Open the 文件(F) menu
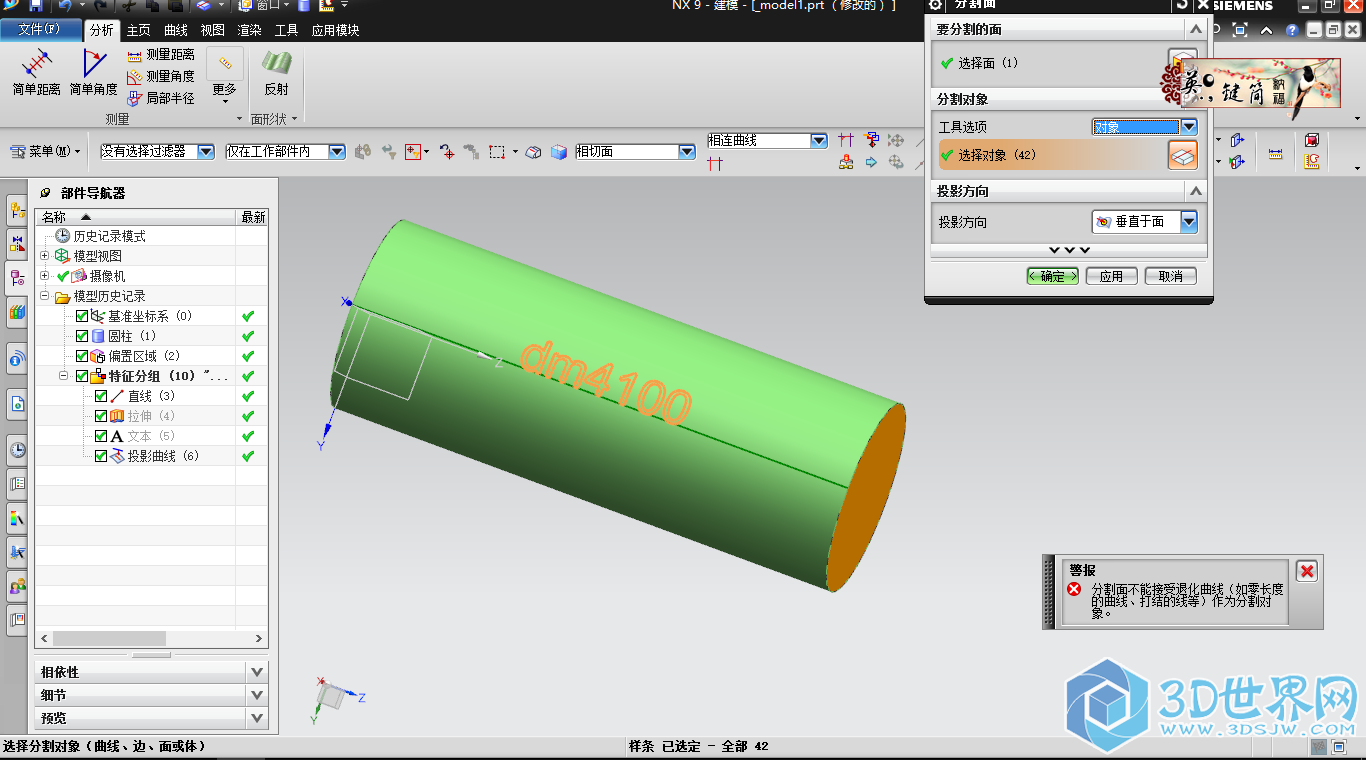Image resolution: width=1366 pixels, height=760 pixels. (40, 29)
